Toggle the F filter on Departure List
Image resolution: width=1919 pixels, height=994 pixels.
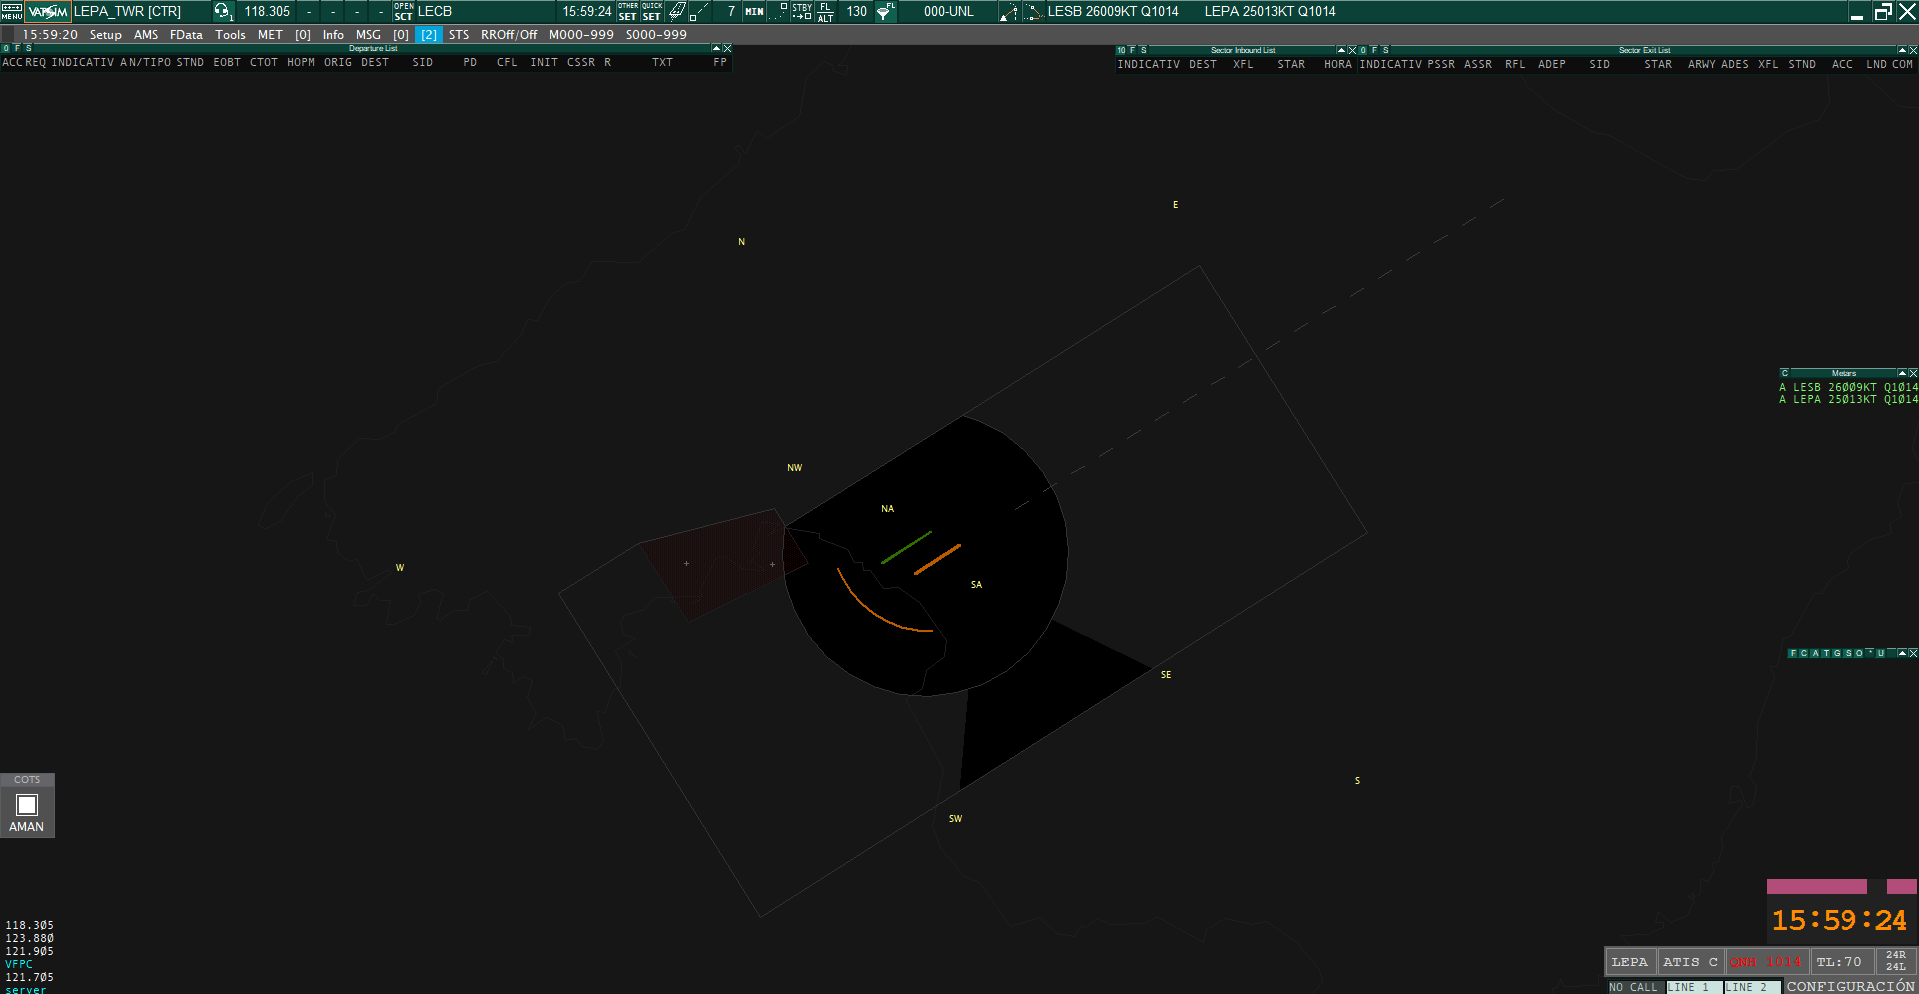pos(17,48)
